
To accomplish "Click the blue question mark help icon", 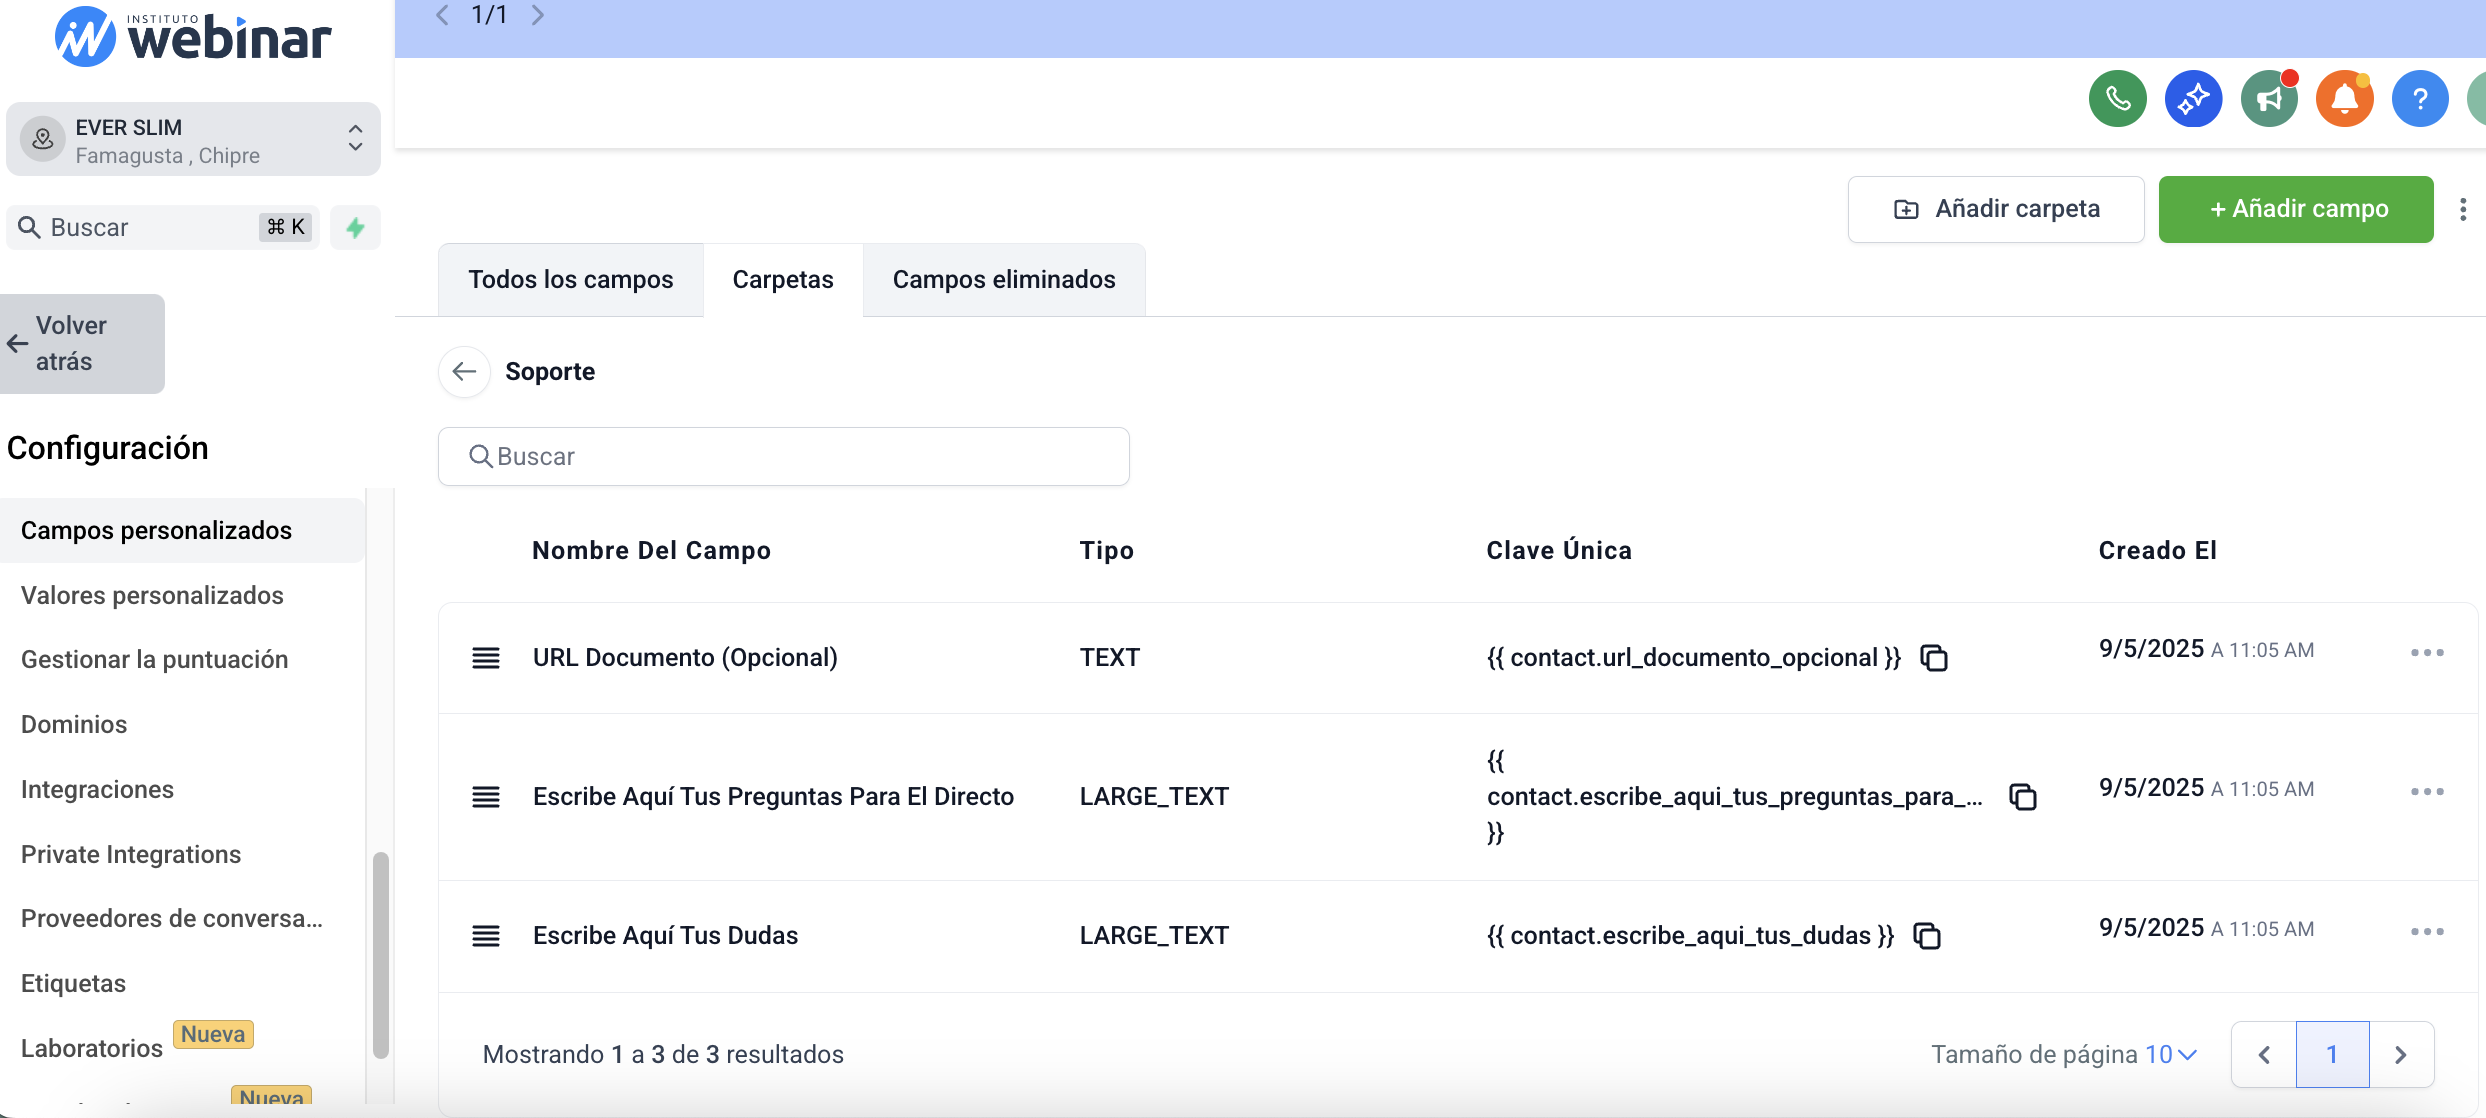I will pyautogui.click(x=2420, y=99).
